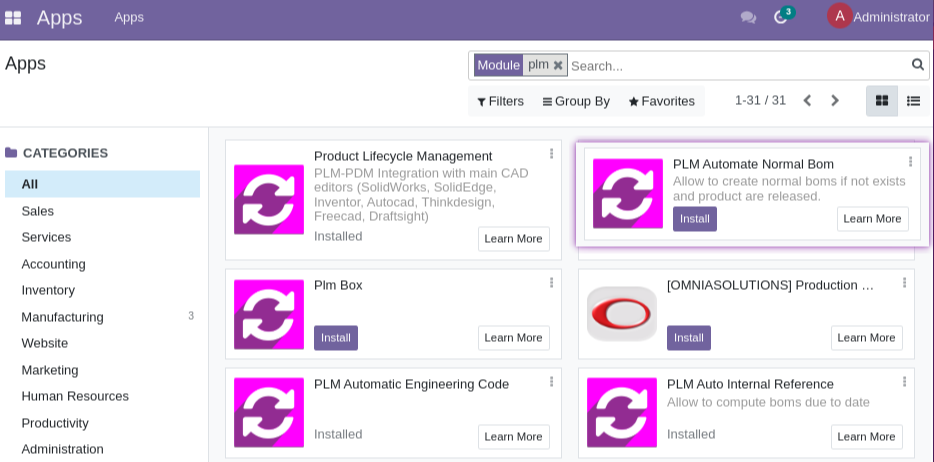Remove the plm module filter tag
934x462 pixels.
pos(558,66)
